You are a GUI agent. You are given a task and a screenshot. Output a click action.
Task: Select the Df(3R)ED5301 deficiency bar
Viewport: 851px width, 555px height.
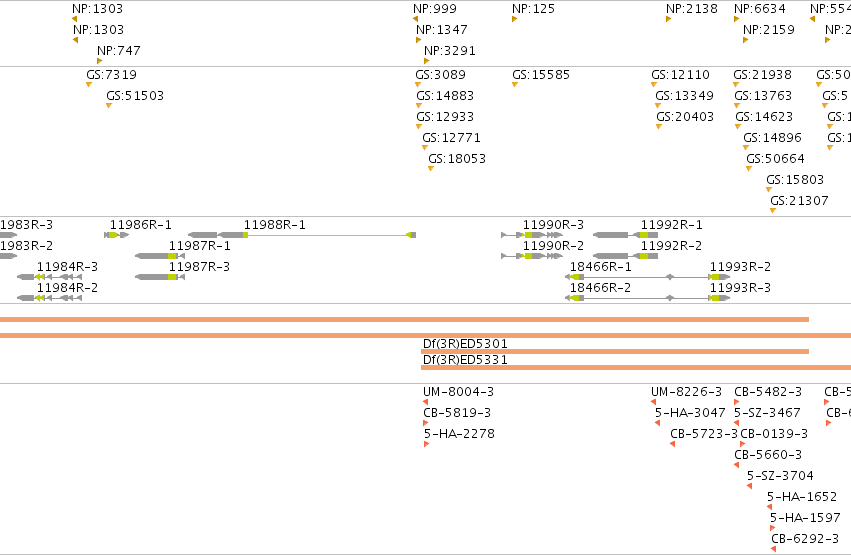click(615, 352)
